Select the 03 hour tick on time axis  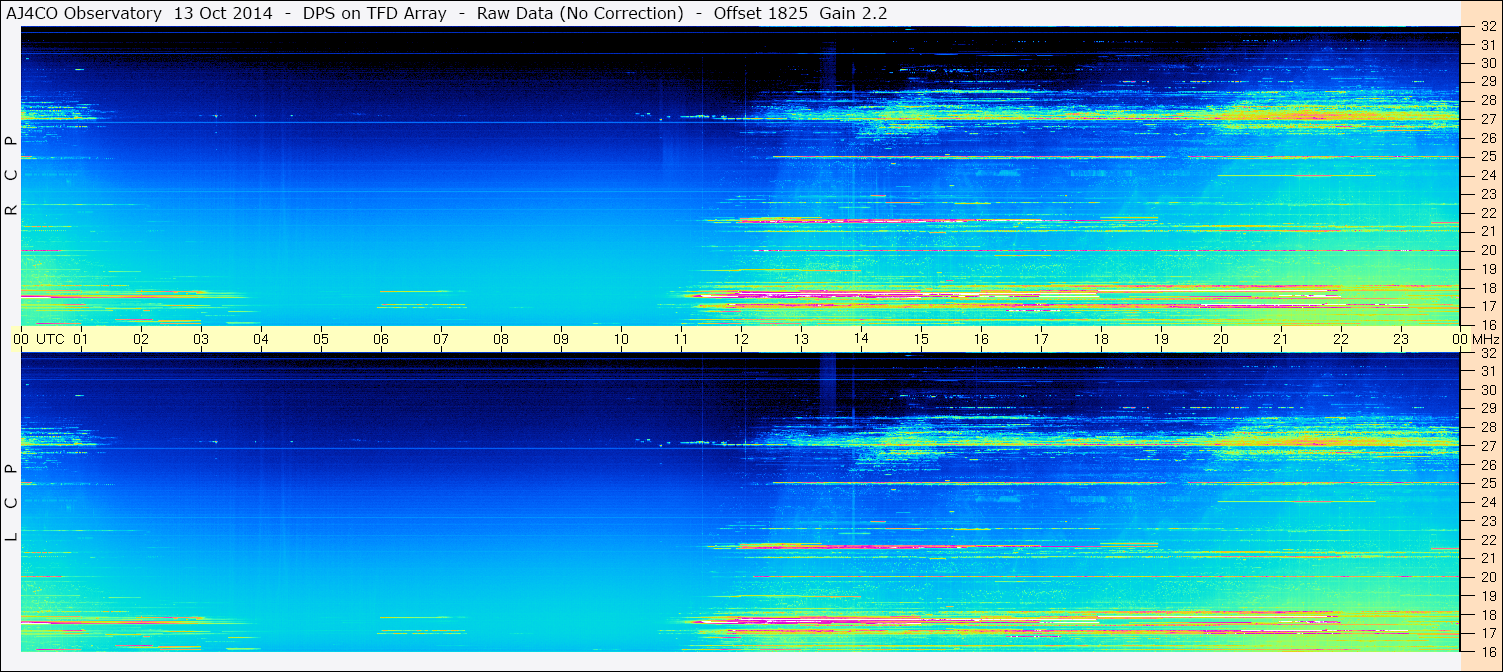point(201,340)
